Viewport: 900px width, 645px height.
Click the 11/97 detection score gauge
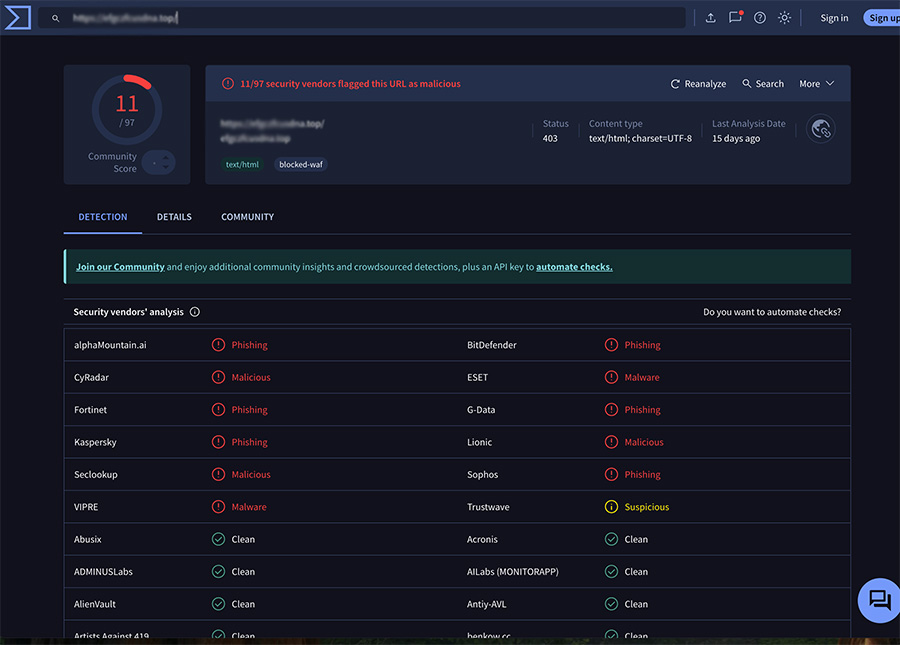point(127,110)
